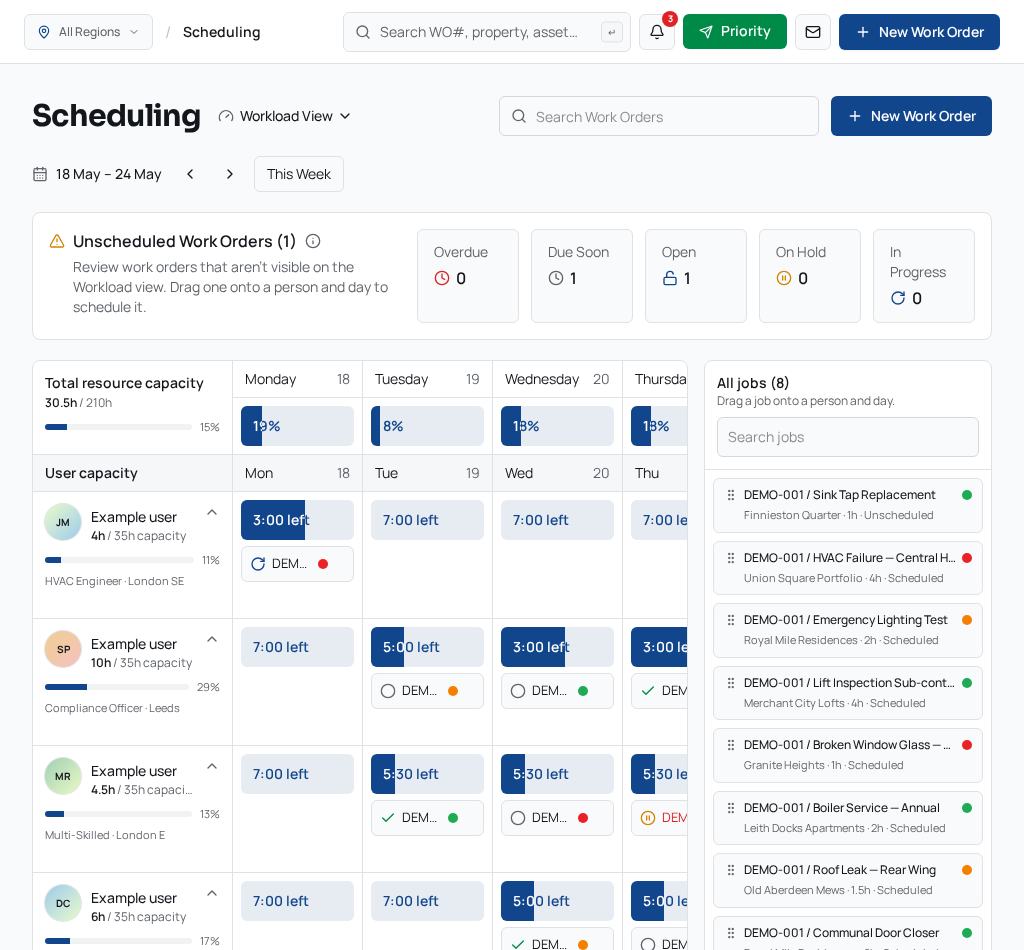Collapse the DC Example user row
The width and height of the screenshot is (1024, 950).
coord(212,893)
